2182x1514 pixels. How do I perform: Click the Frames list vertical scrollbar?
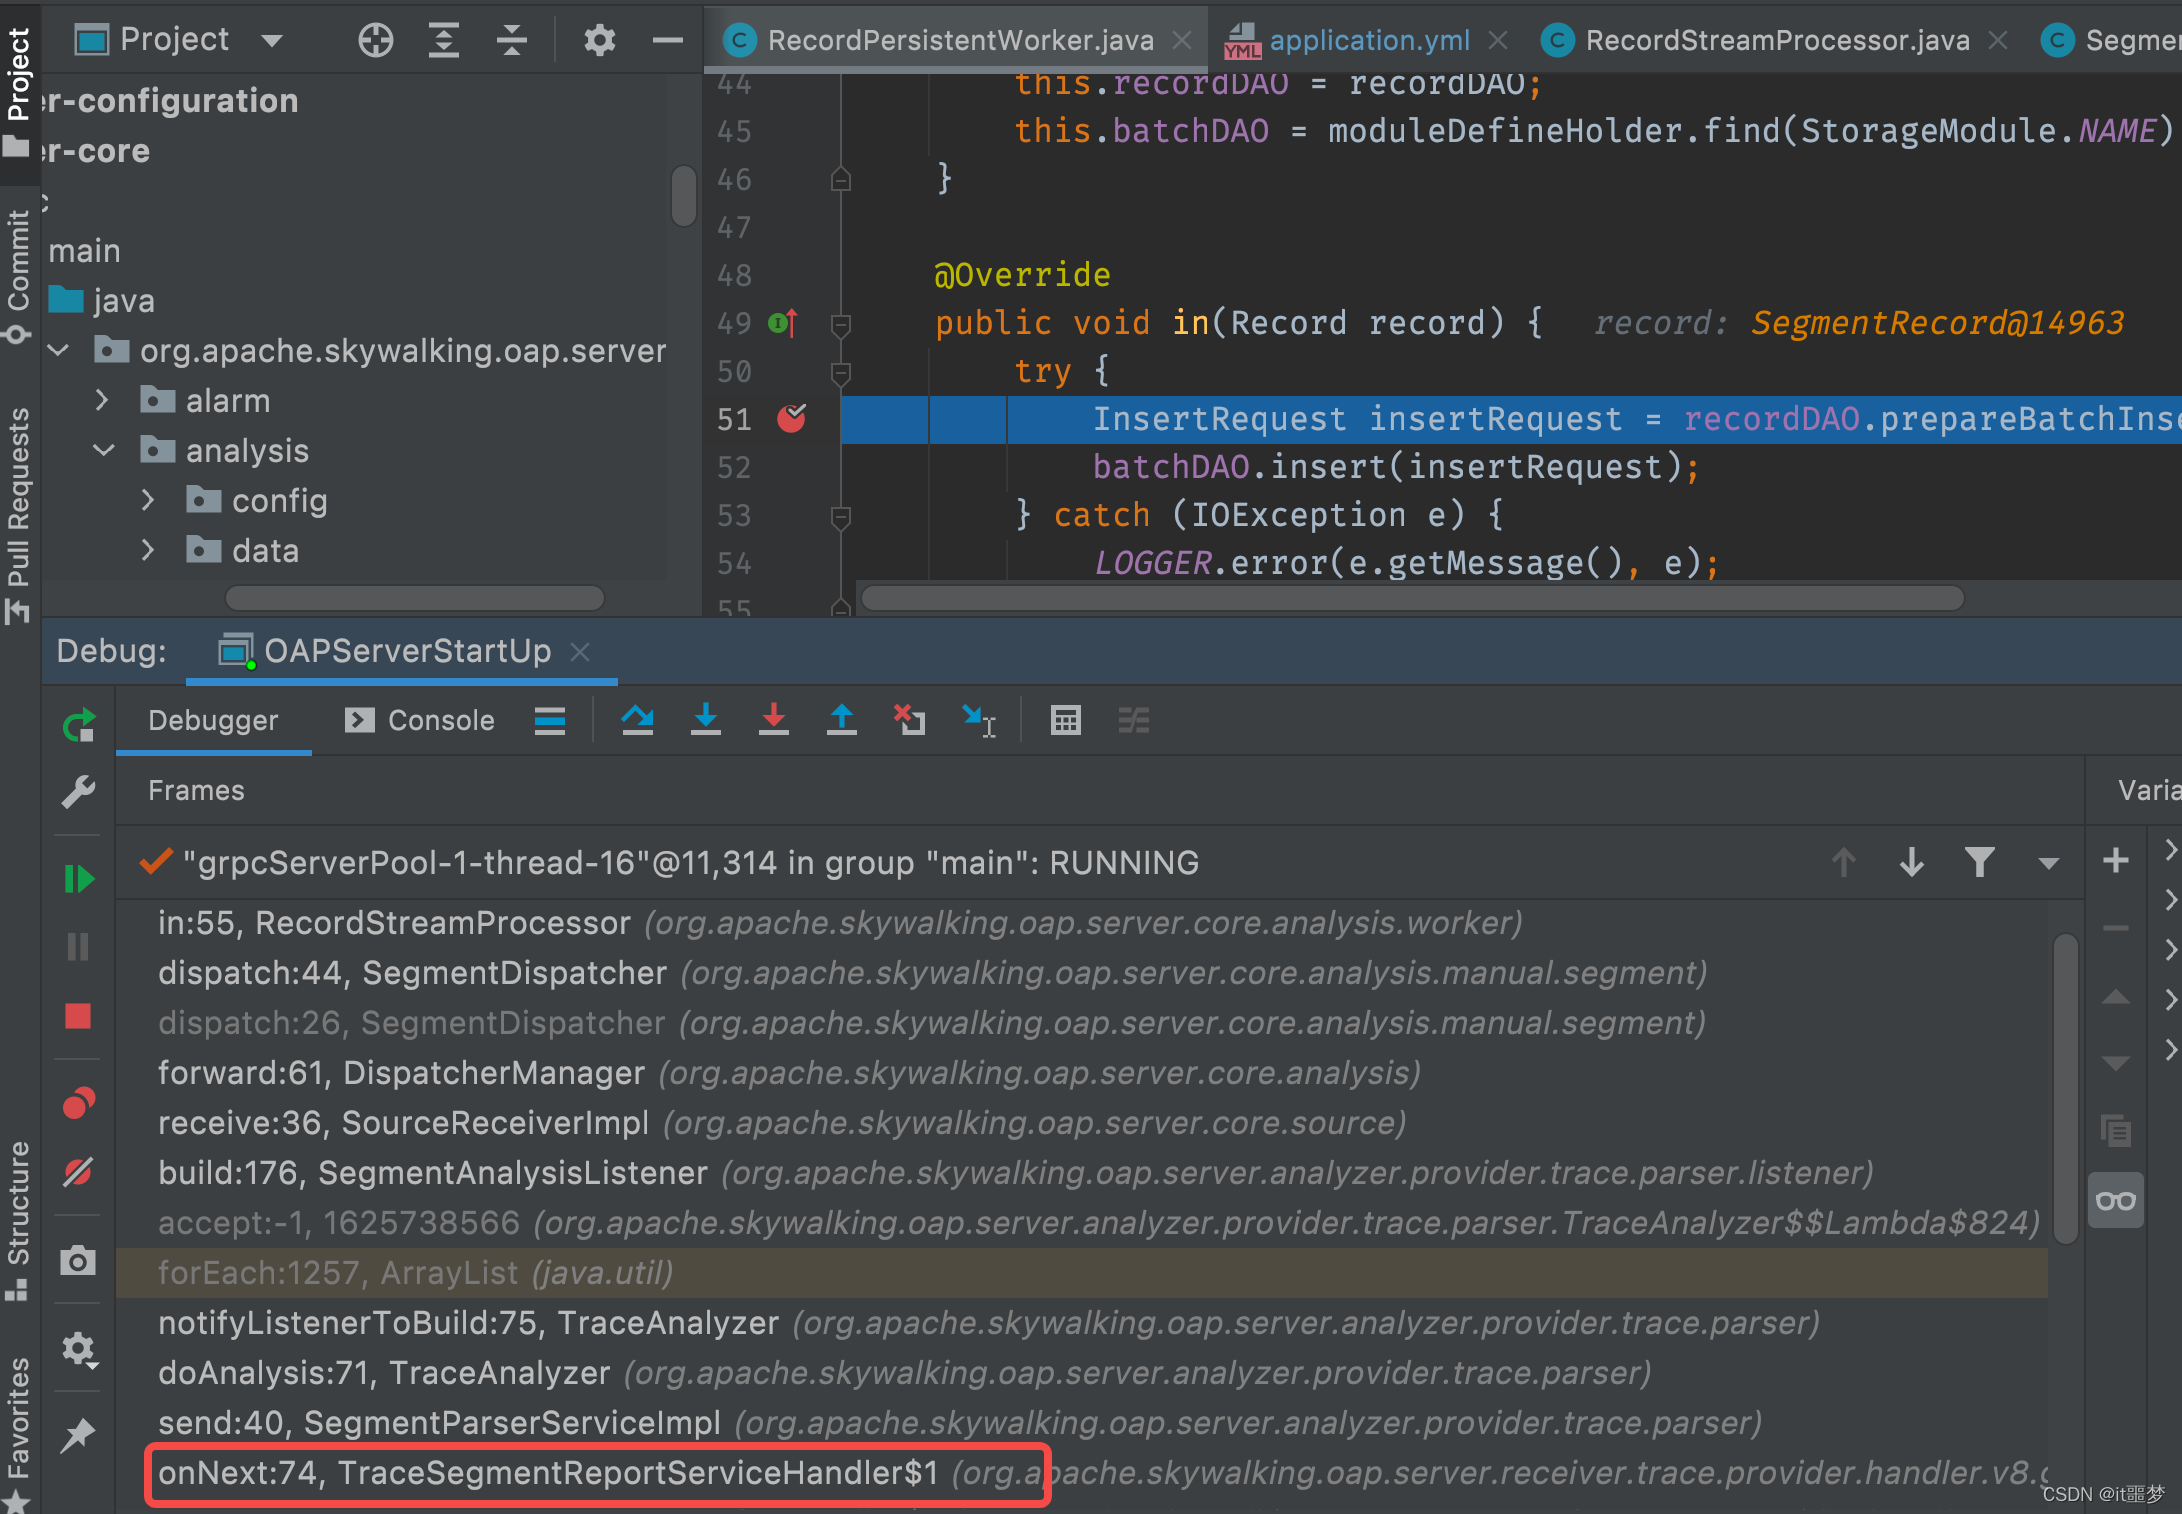click(x=2066, y=1088)
